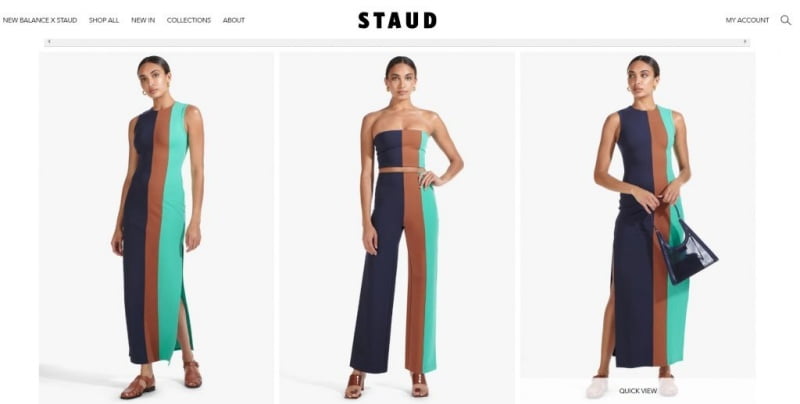Go to MY ACCOUNT
Screen dimensions: 800x404
(x=747, y=20)
